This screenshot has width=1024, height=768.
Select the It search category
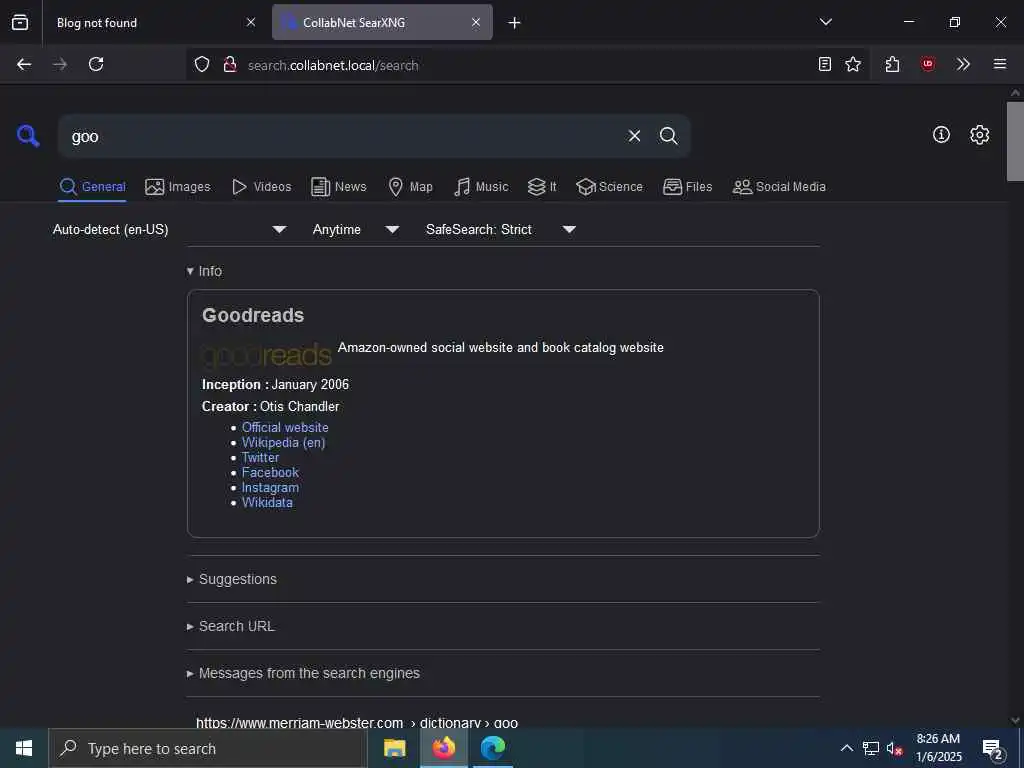pyautogui.click(x=542, y=187)
